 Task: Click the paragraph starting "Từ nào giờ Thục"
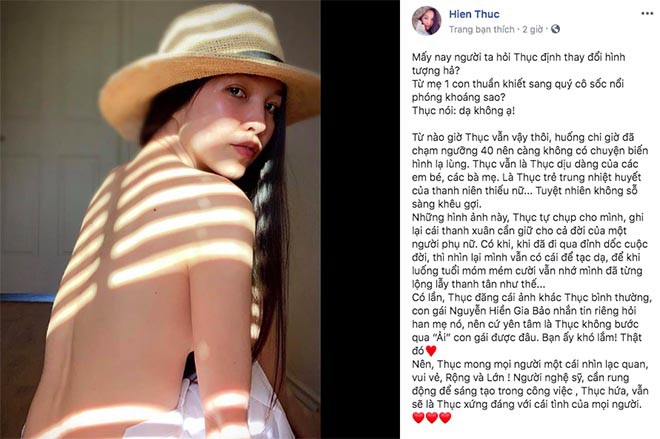530,170
